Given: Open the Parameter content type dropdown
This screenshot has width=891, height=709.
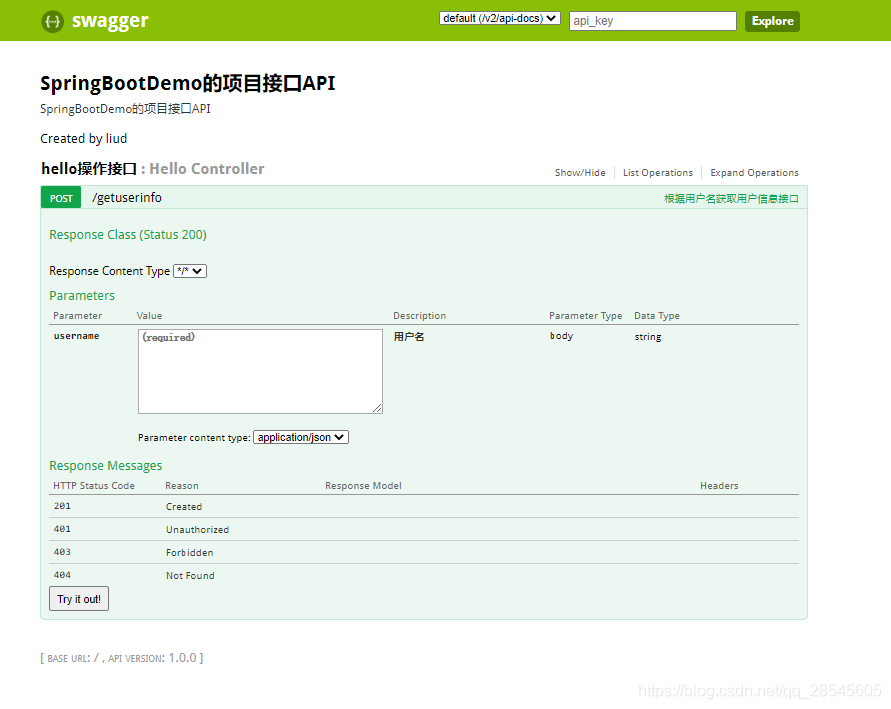Looking at the screenshot, I should pyautogui.click(x=300, y=437).
